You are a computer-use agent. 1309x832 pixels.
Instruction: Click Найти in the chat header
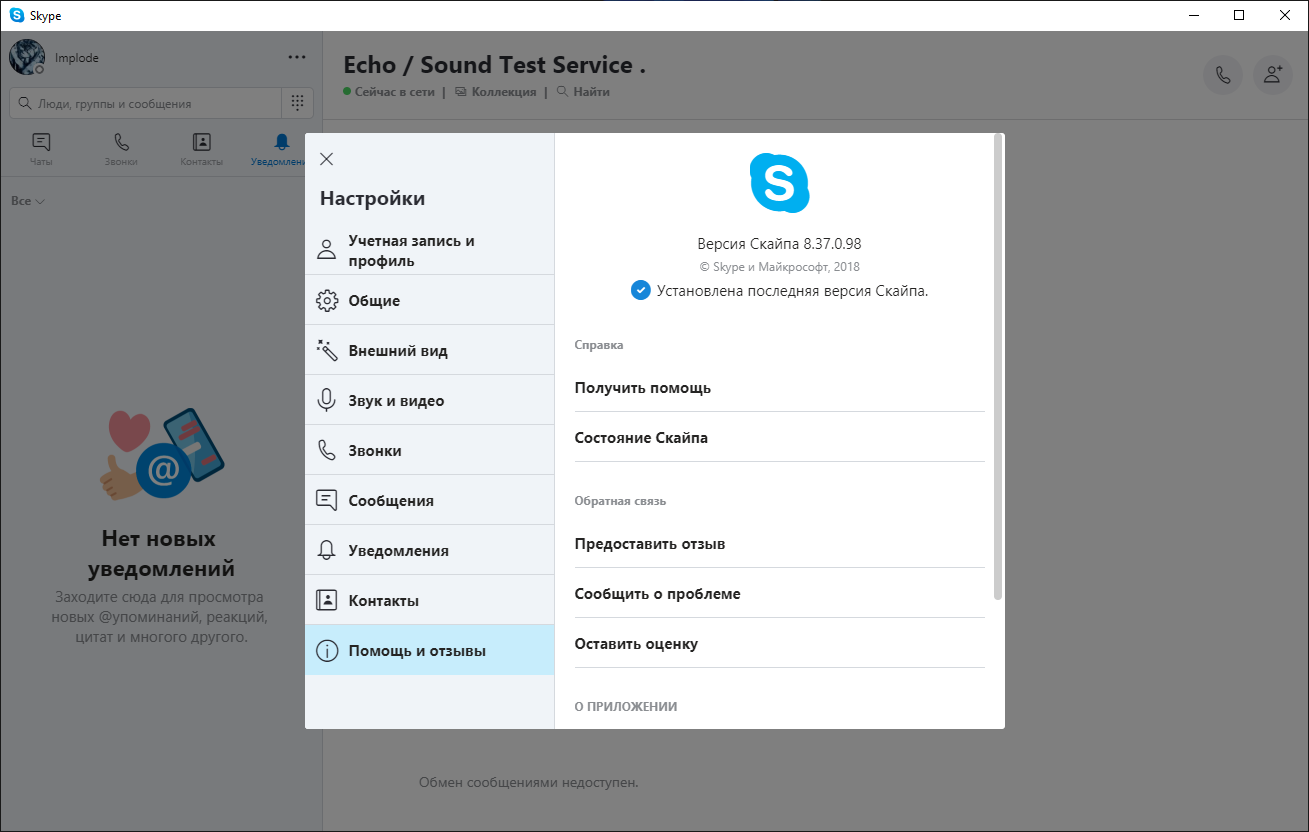tap(583, 92)
